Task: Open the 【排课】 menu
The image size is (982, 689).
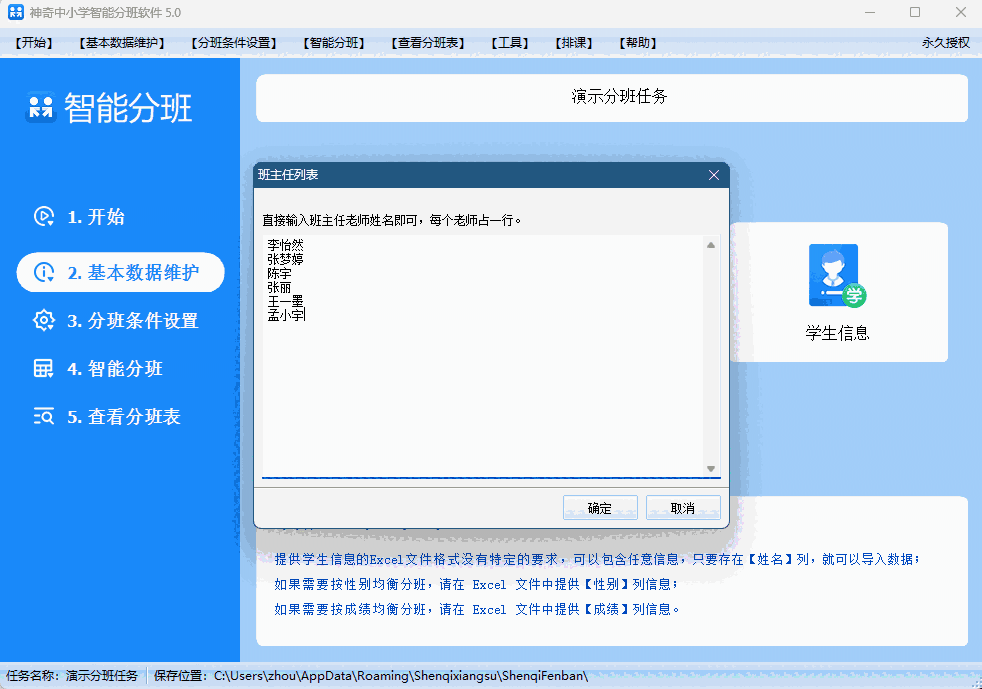Action: (572, 43)
